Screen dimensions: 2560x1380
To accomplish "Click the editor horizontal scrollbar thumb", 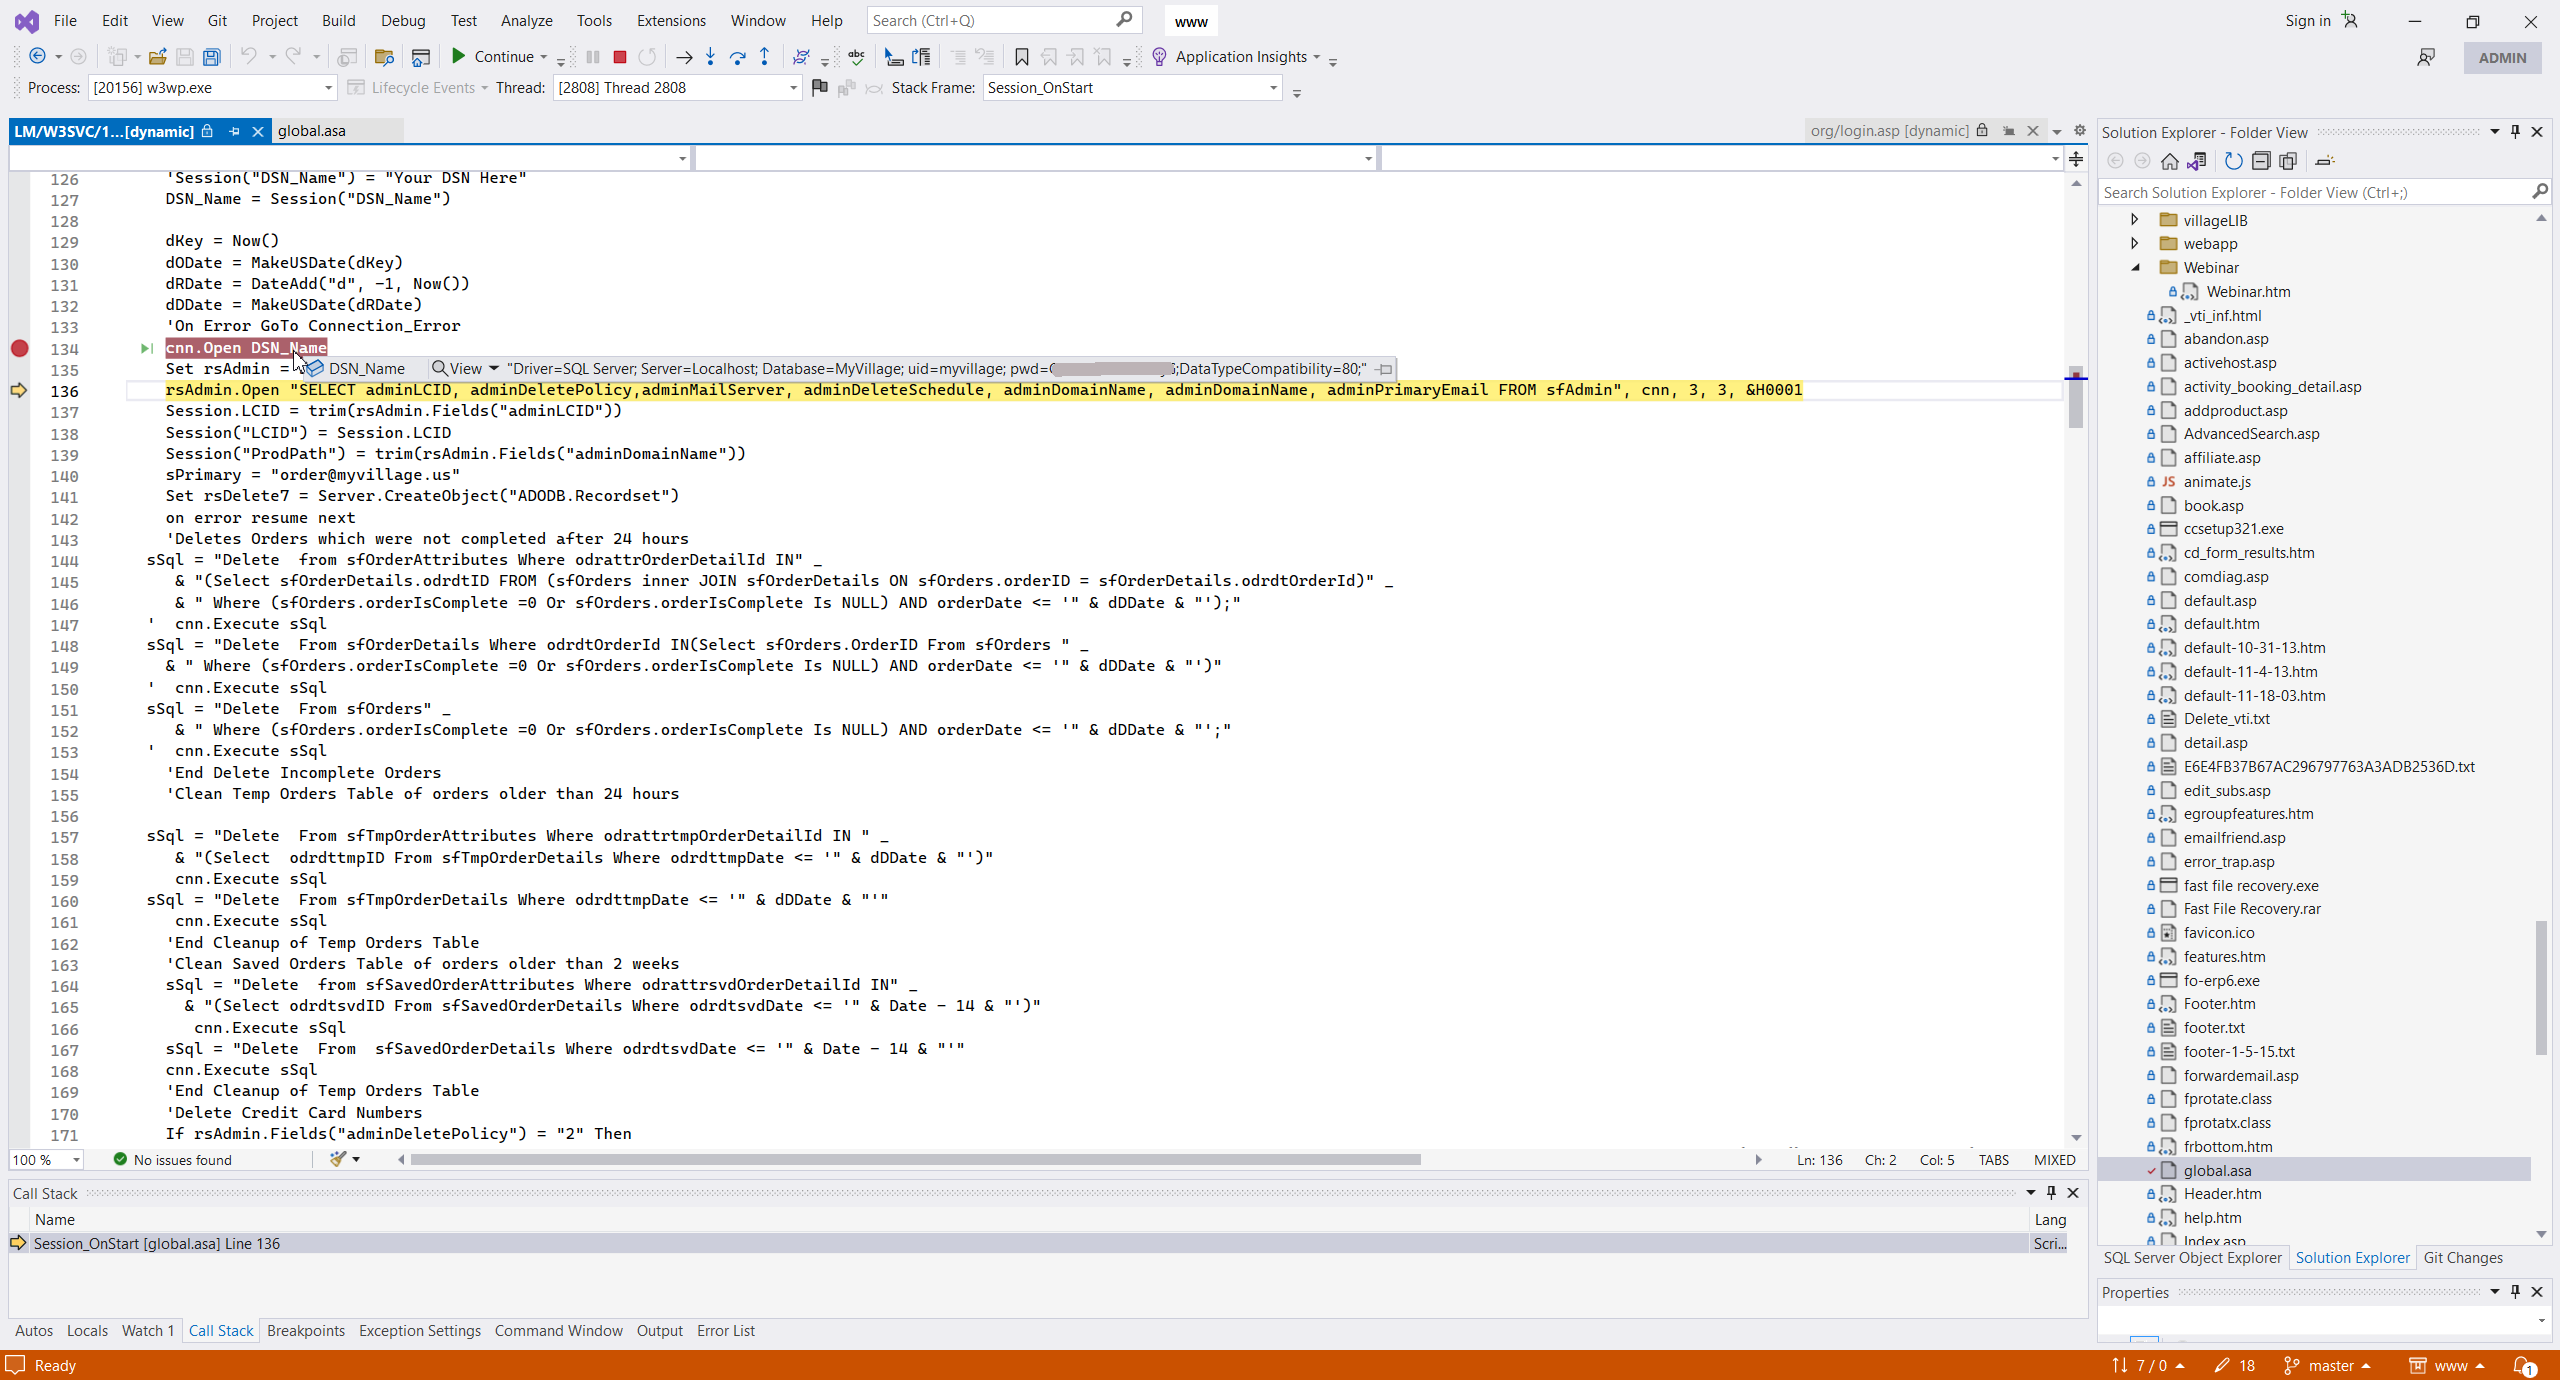I will (915, 1160).
